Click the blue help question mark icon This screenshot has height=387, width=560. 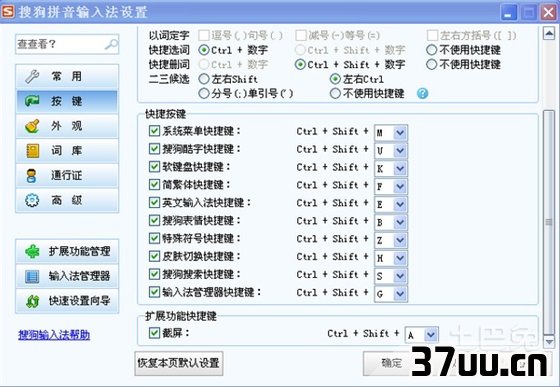coord(422,94)
